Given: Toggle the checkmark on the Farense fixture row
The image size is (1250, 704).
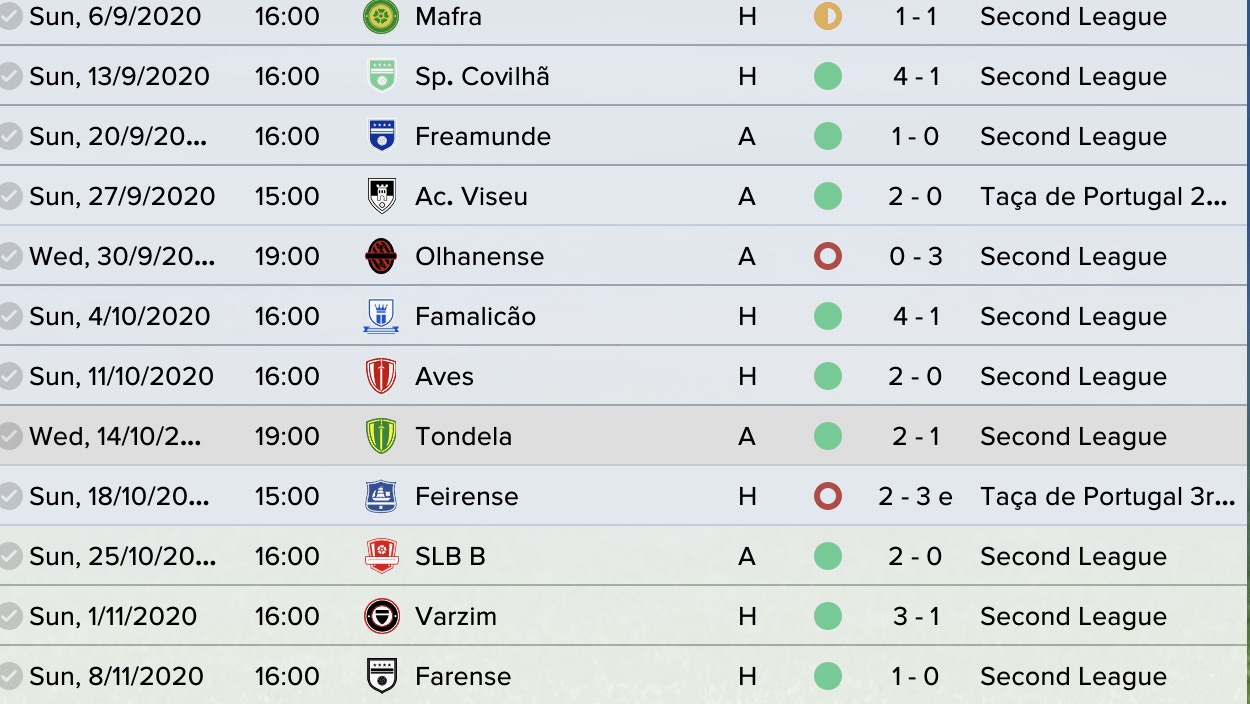Looking at the screenshot, I should coord(10,677).
